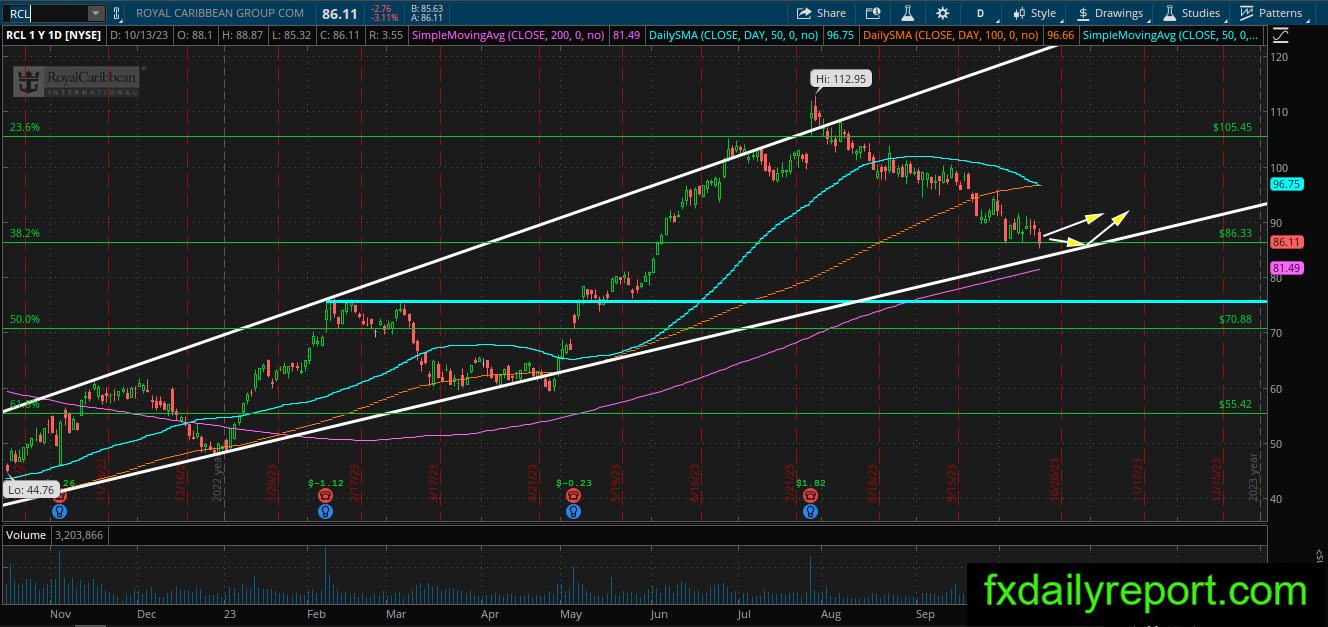
Task: Open the Studies menu
Action: tap(1192, 13)
